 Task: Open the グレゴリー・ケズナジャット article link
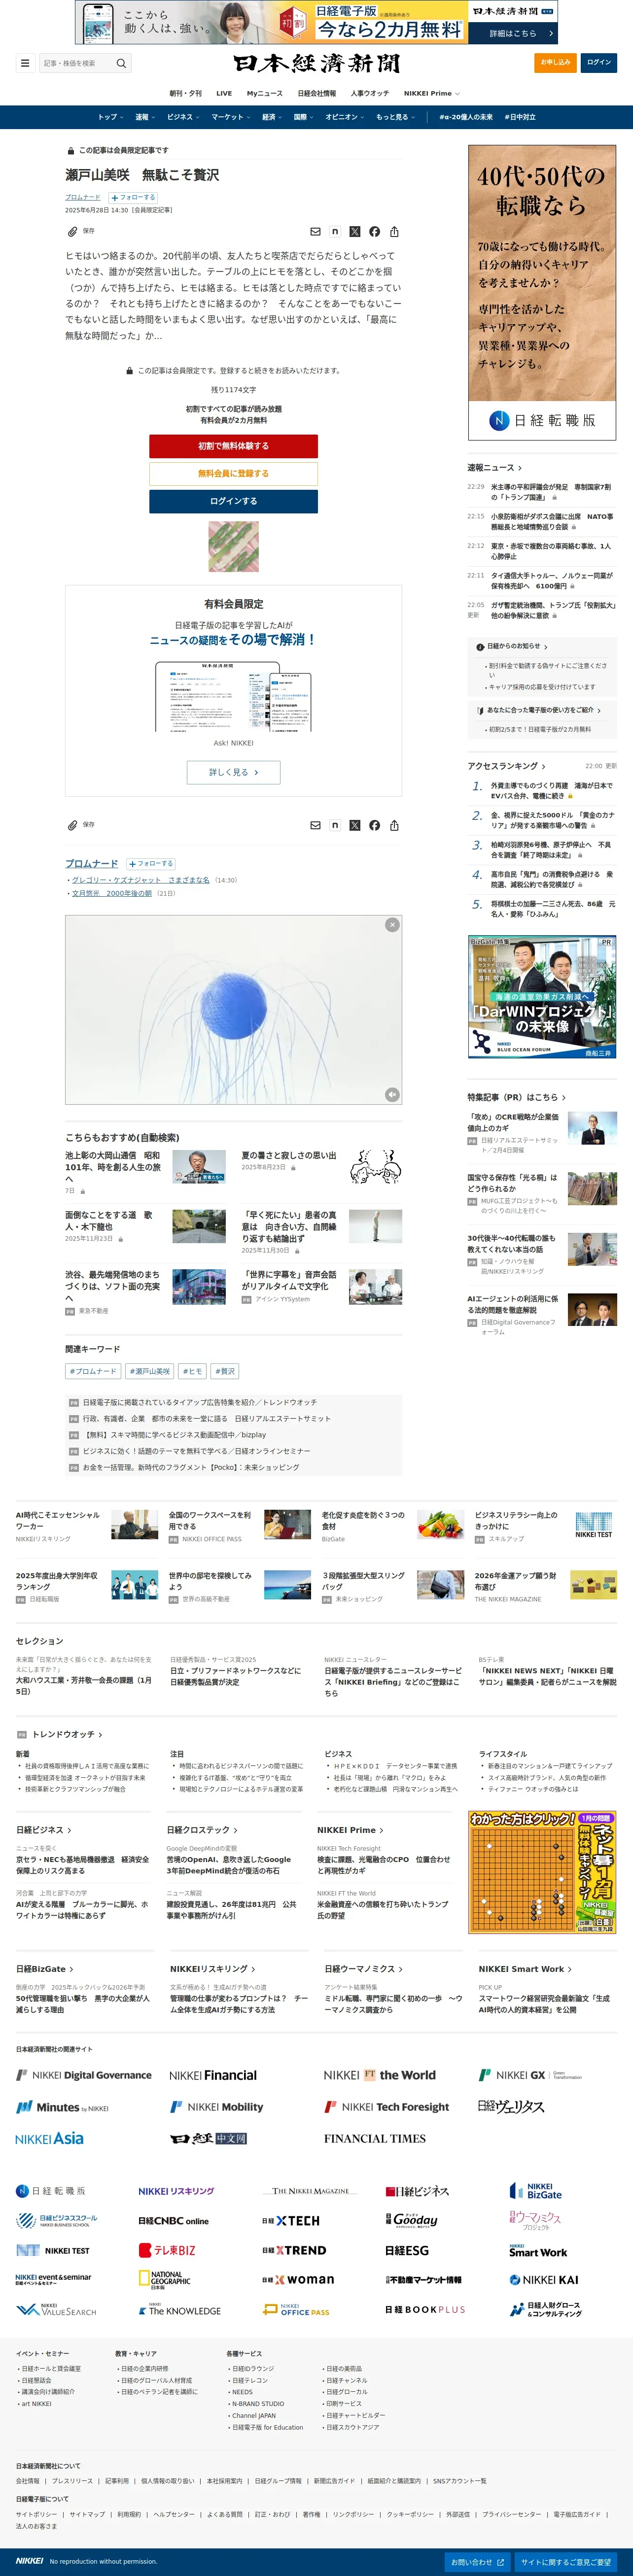(140, 880)
